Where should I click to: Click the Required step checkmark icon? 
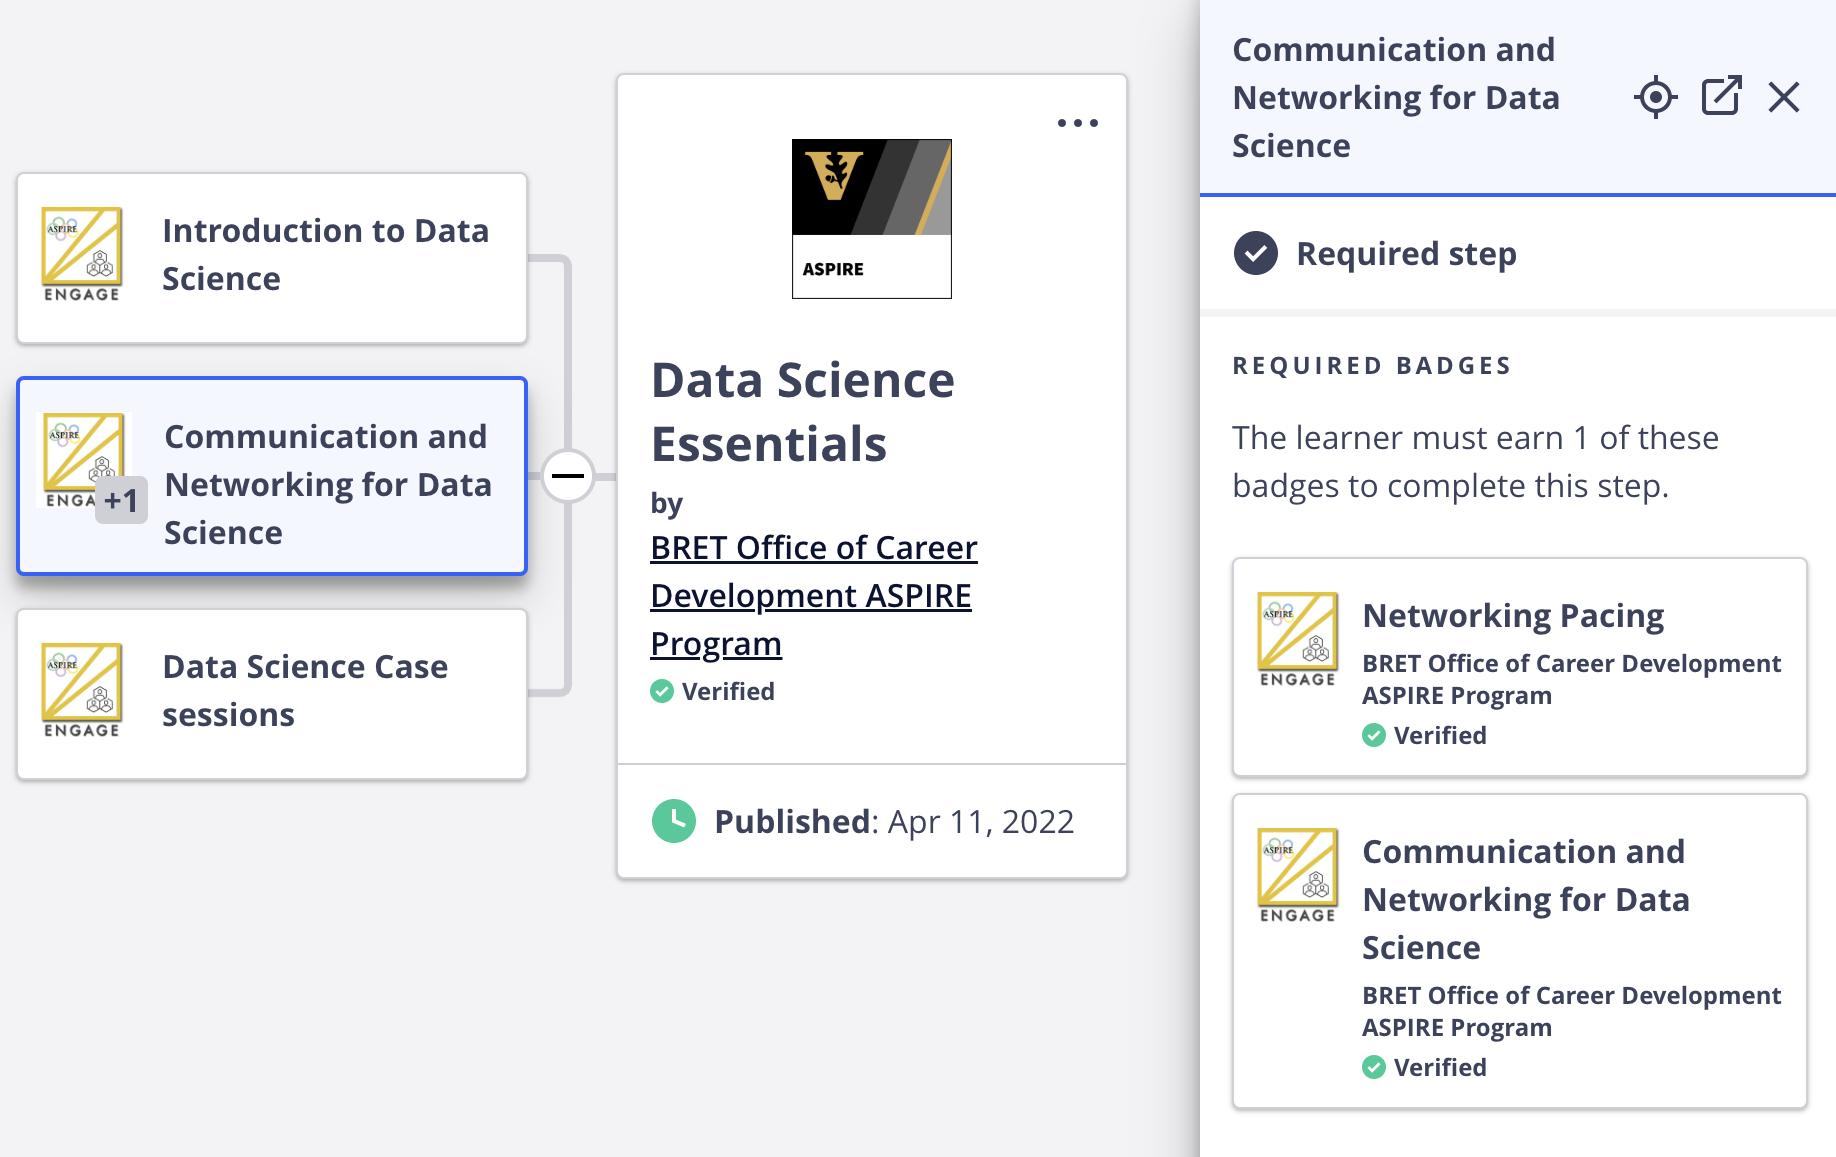click(x=1255, y=253)
